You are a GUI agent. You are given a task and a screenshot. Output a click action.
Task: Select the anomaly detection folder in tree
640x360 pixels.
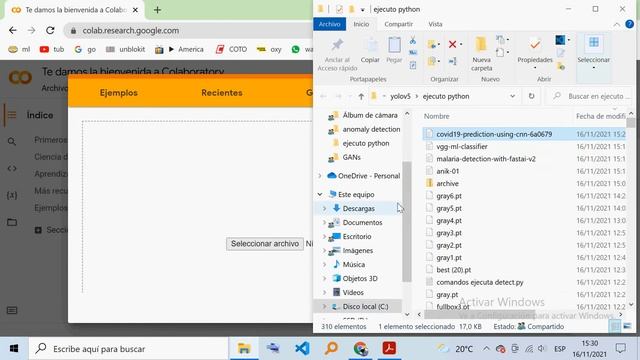pos(371,129)
